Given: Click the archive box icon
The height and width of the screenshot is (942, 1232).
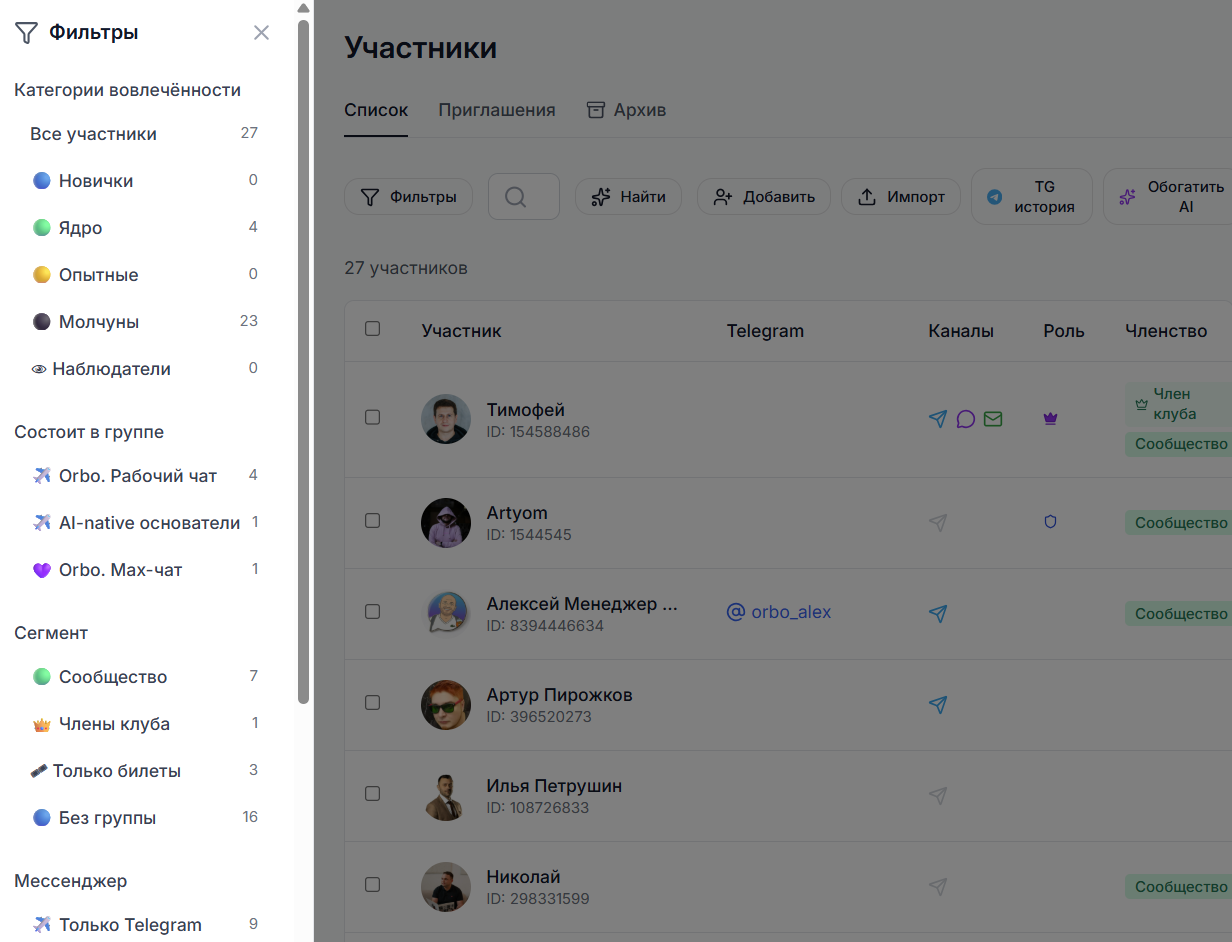Looking at the screenshot, I should click(x=596, y=110).
